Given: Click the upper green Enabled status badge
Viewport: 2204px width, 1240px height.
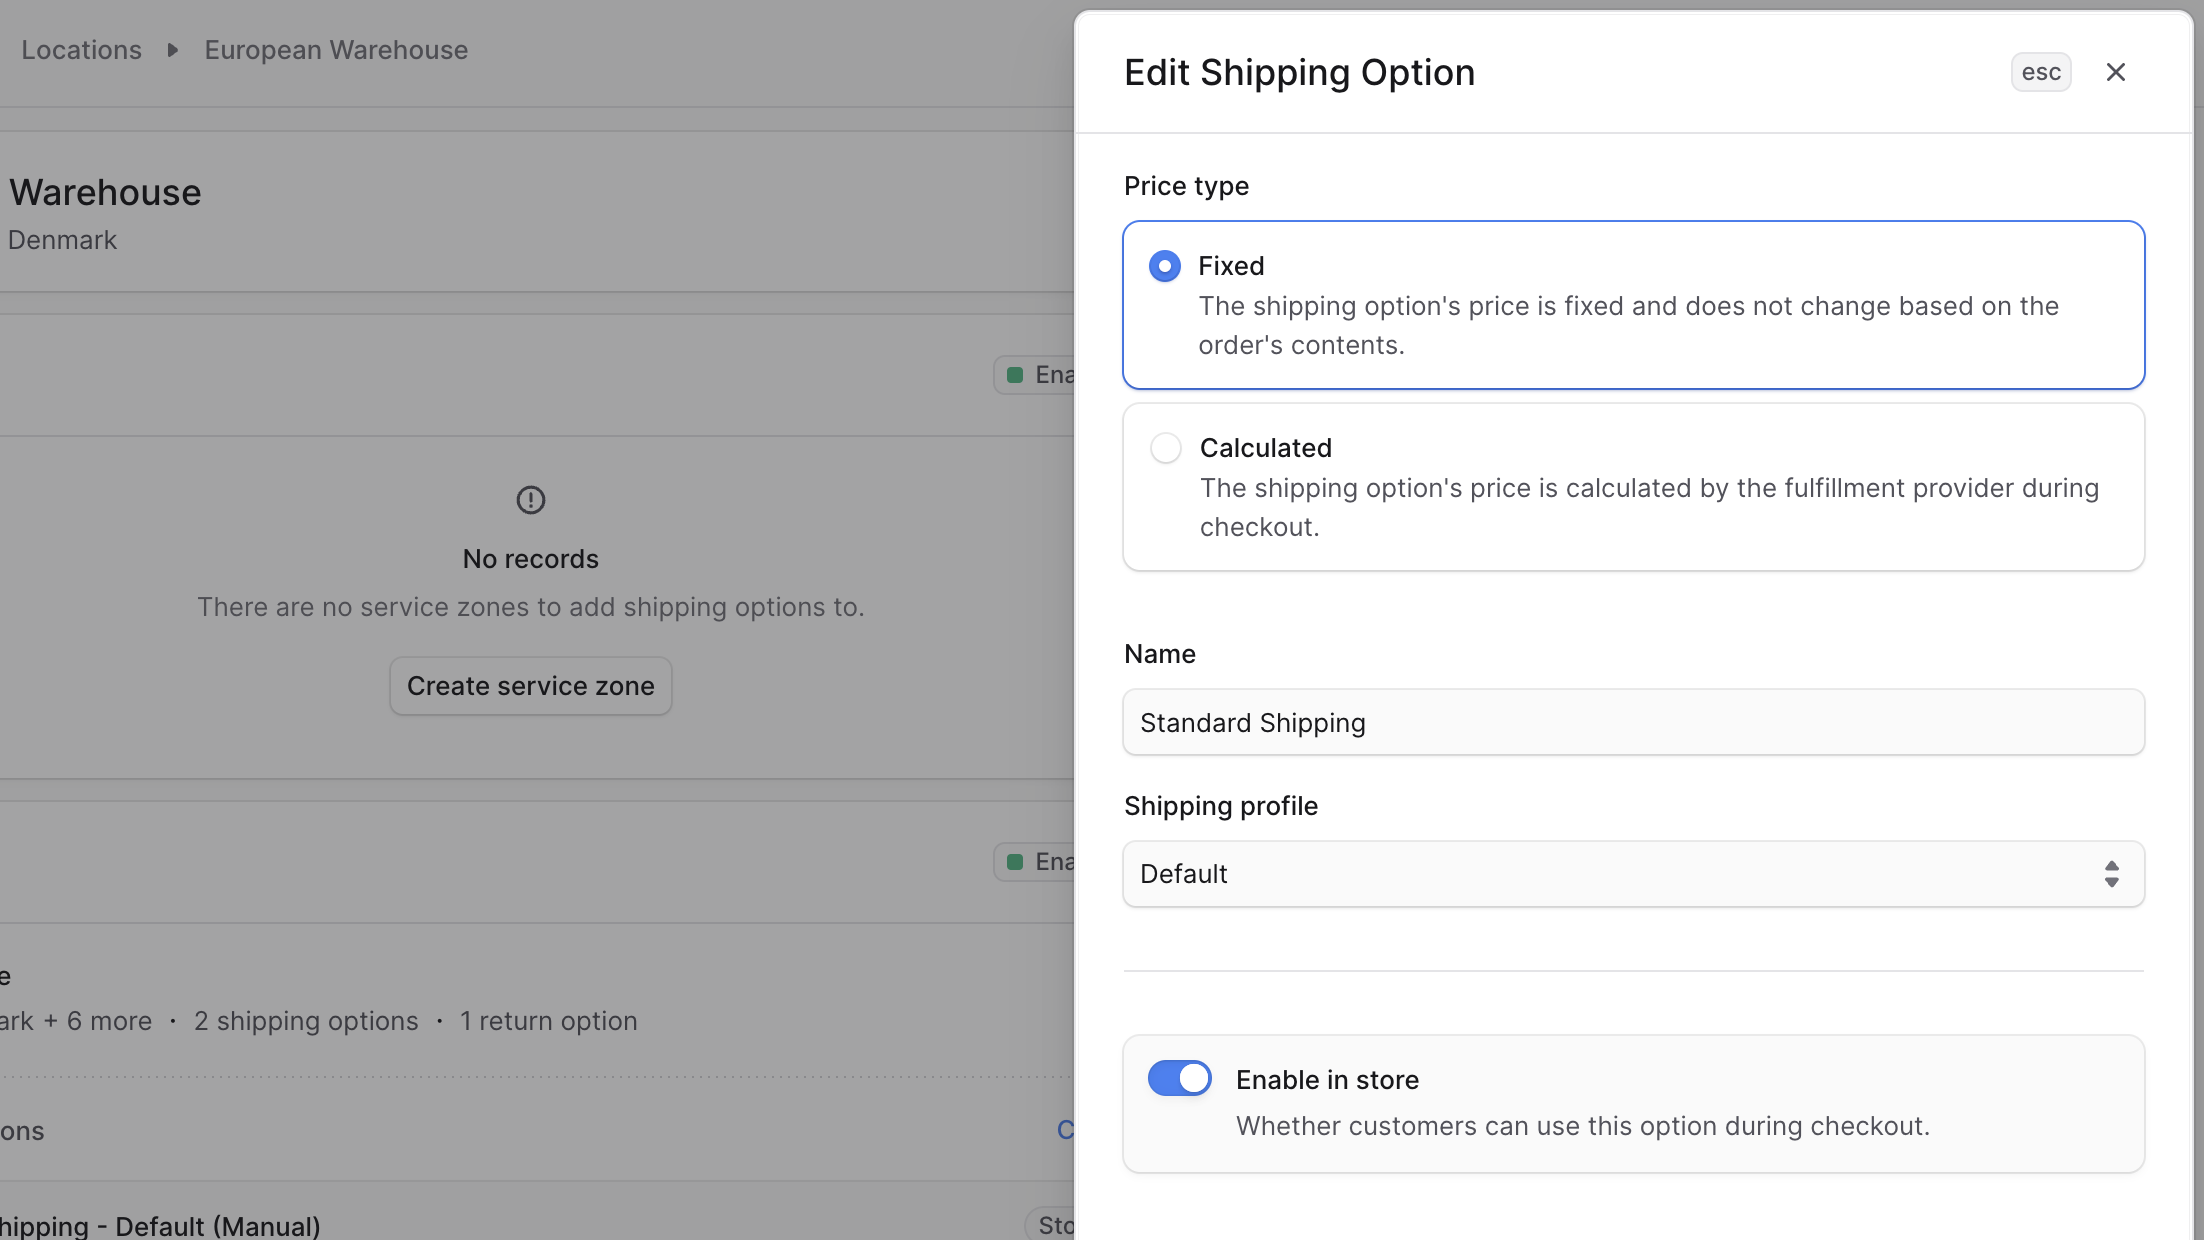Looking at the screenshot, I should tap(1035, 375).
